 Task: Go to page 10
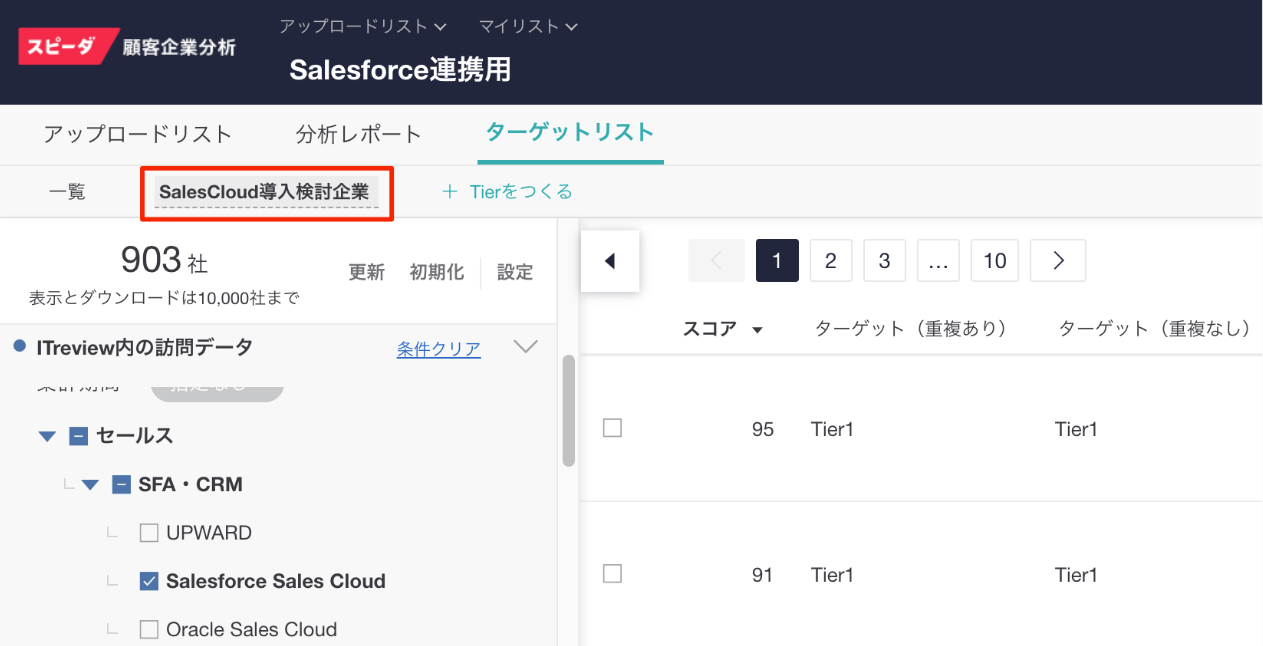click(x=994, y=261)
